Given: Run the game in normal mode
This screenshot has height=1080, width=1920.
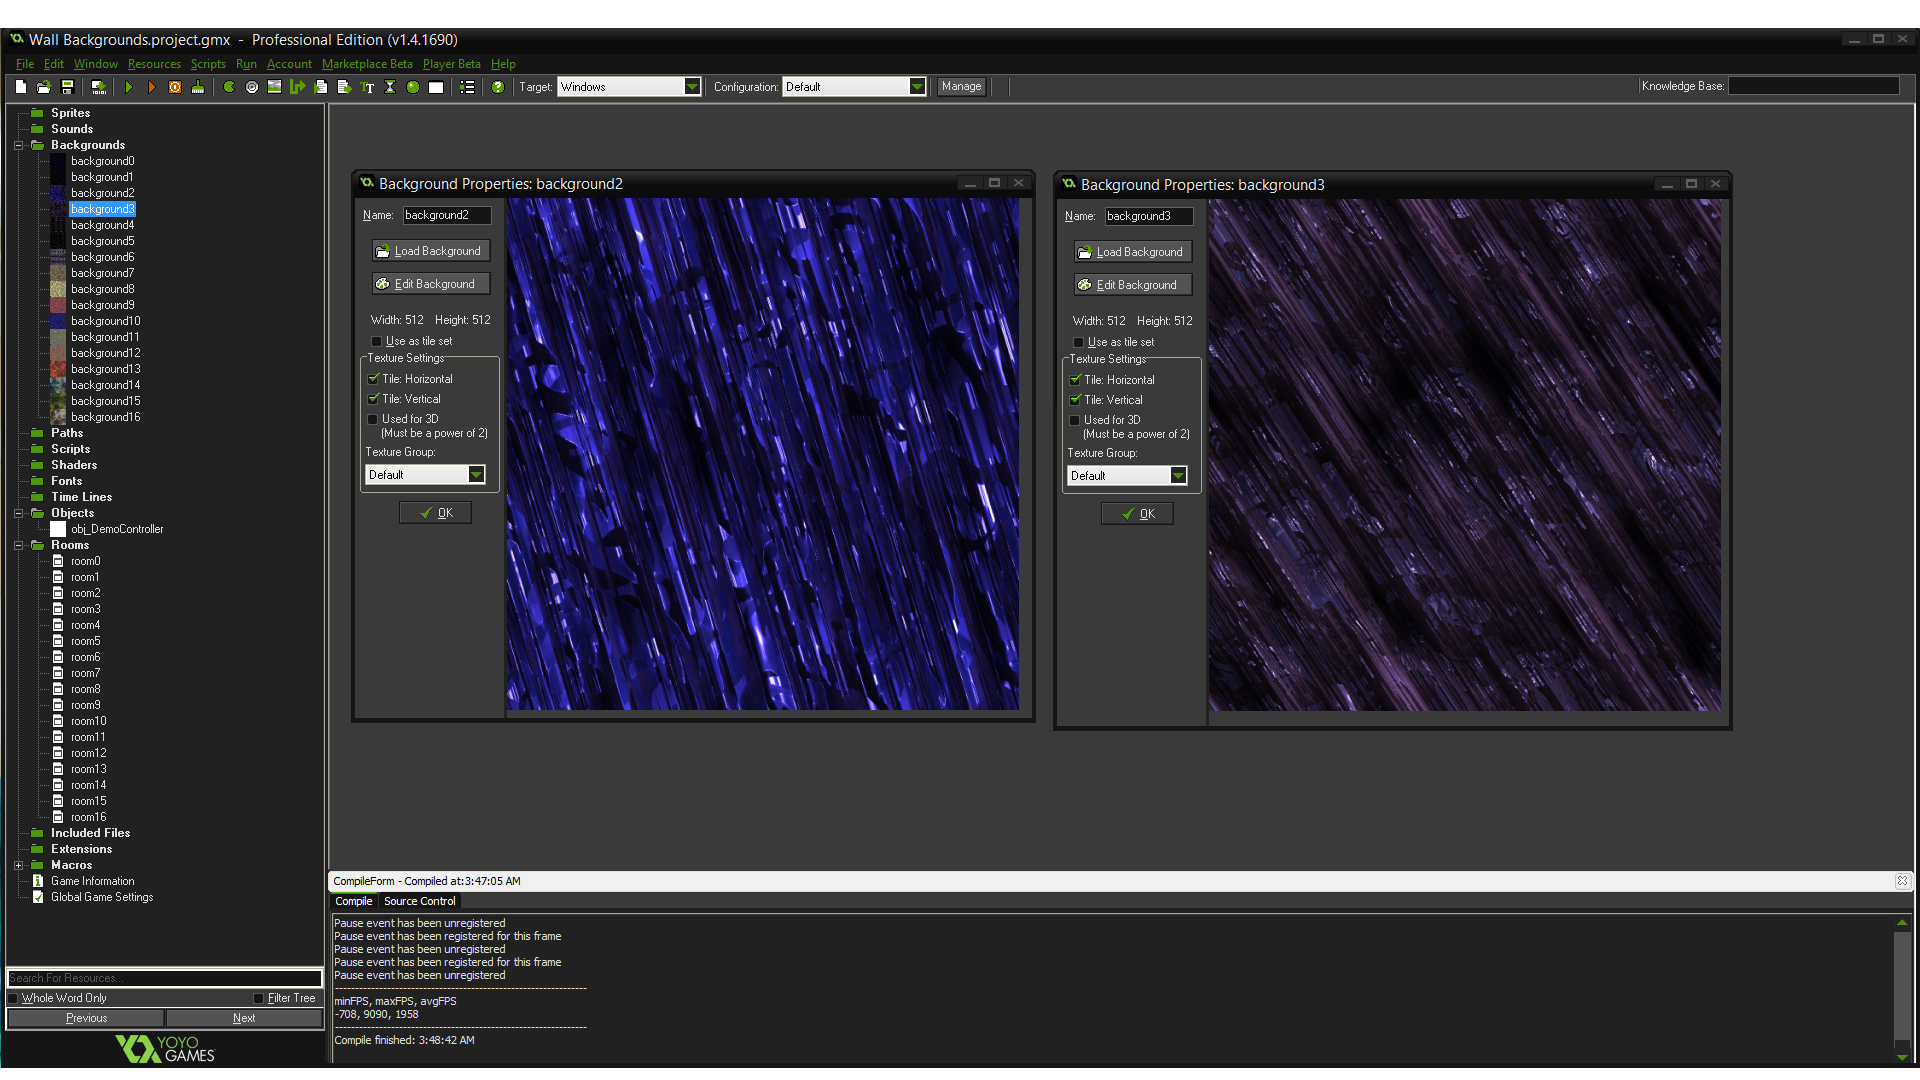Looking at the screenshot, I should click(x=129, y=87).
